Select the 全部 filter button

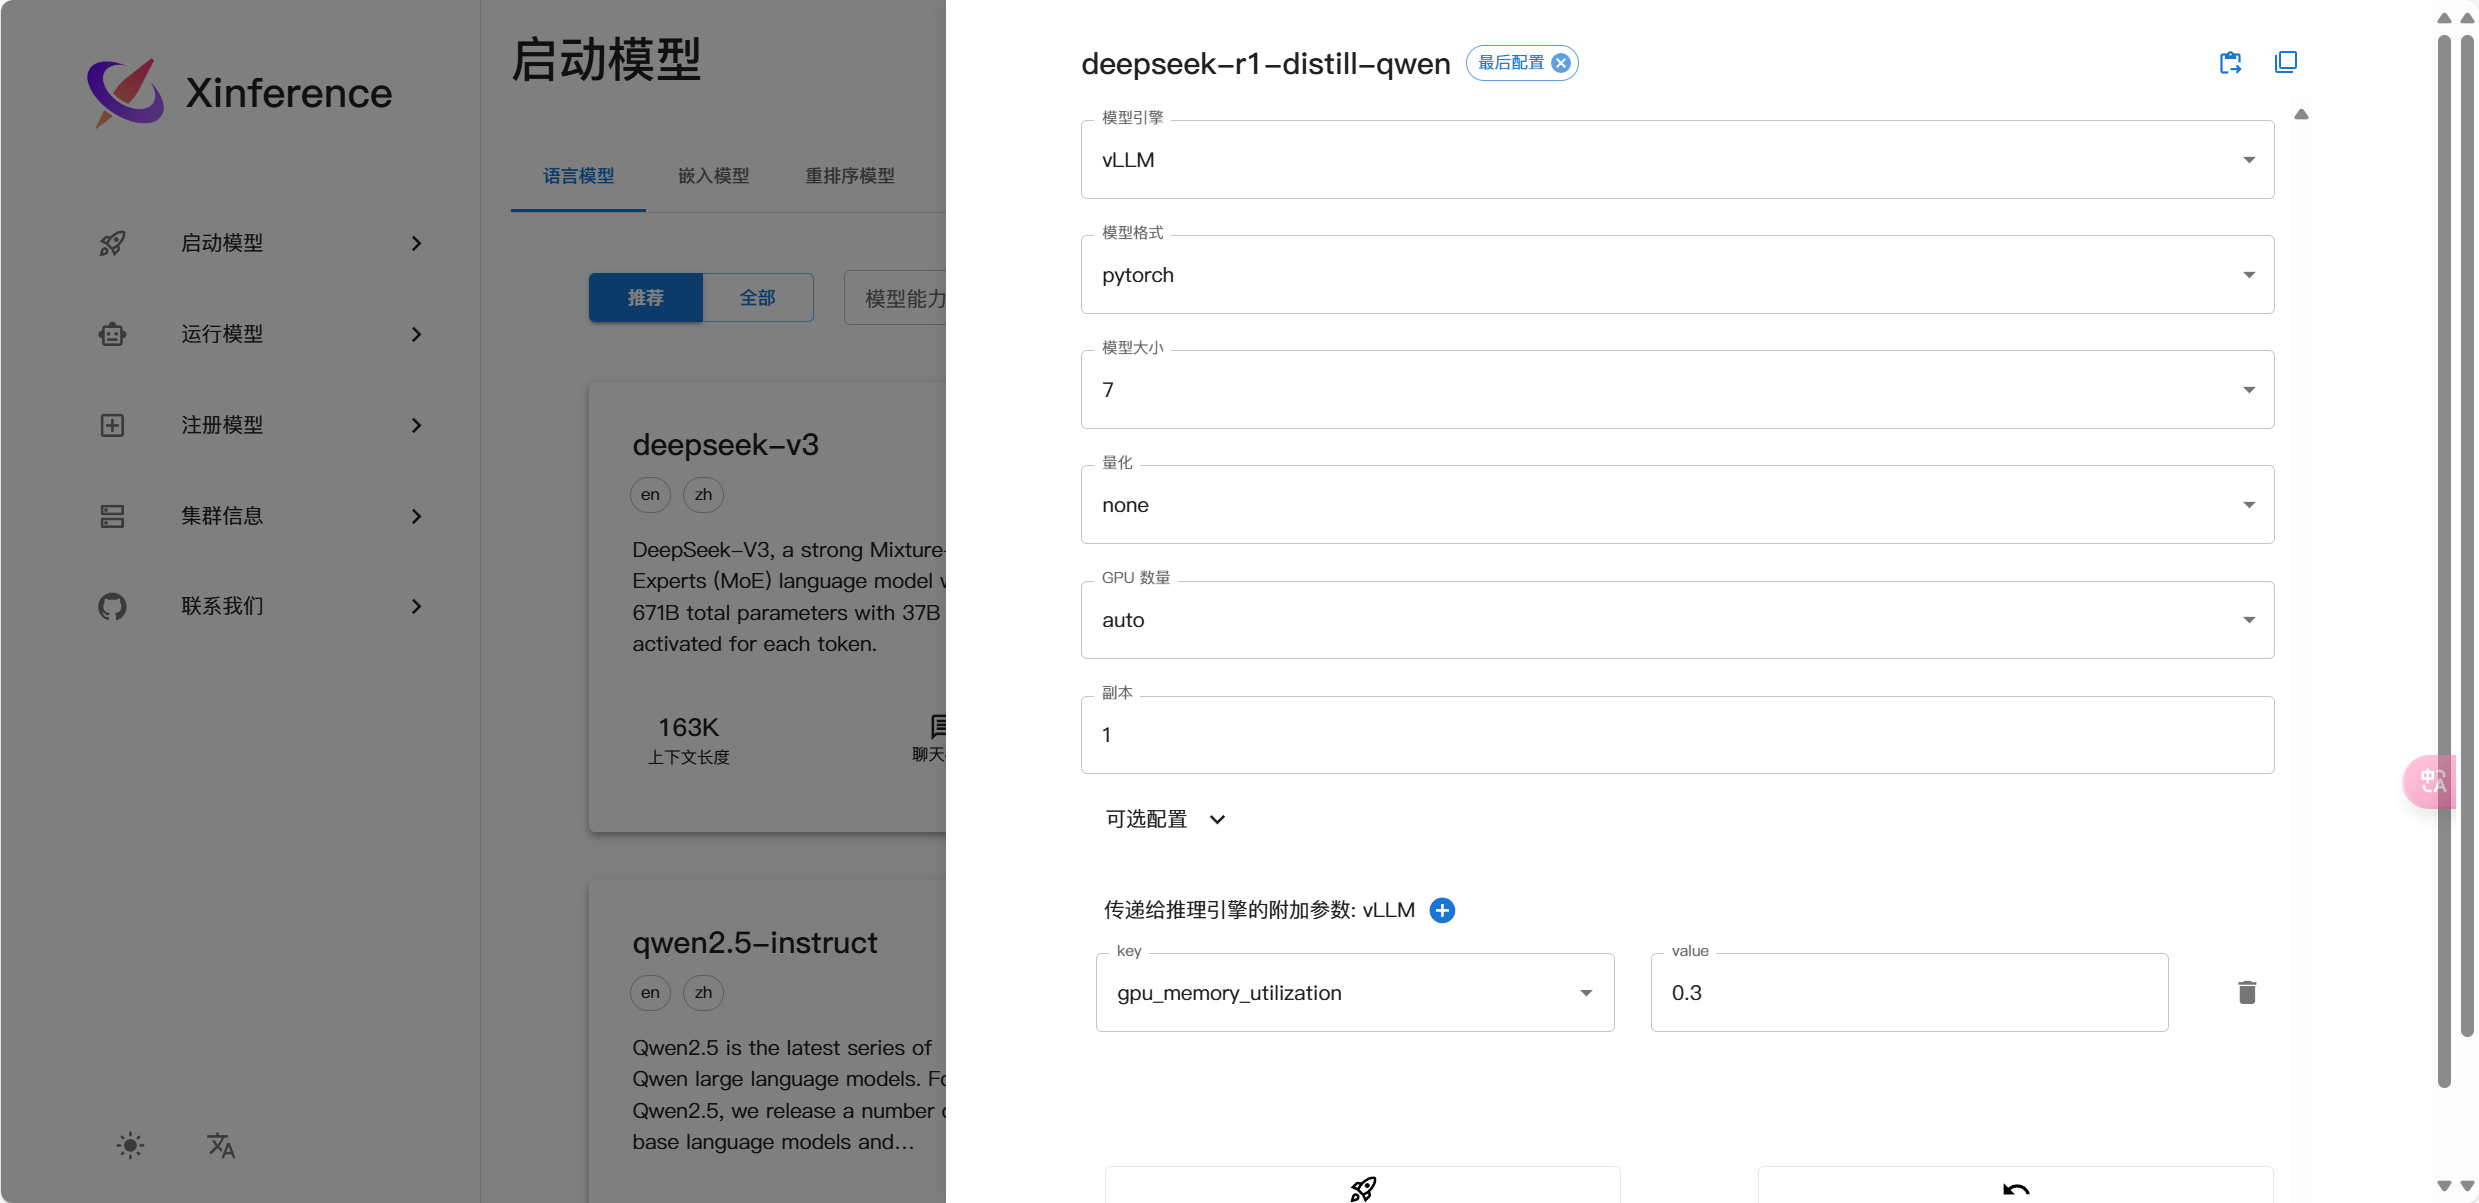[757, 298]
